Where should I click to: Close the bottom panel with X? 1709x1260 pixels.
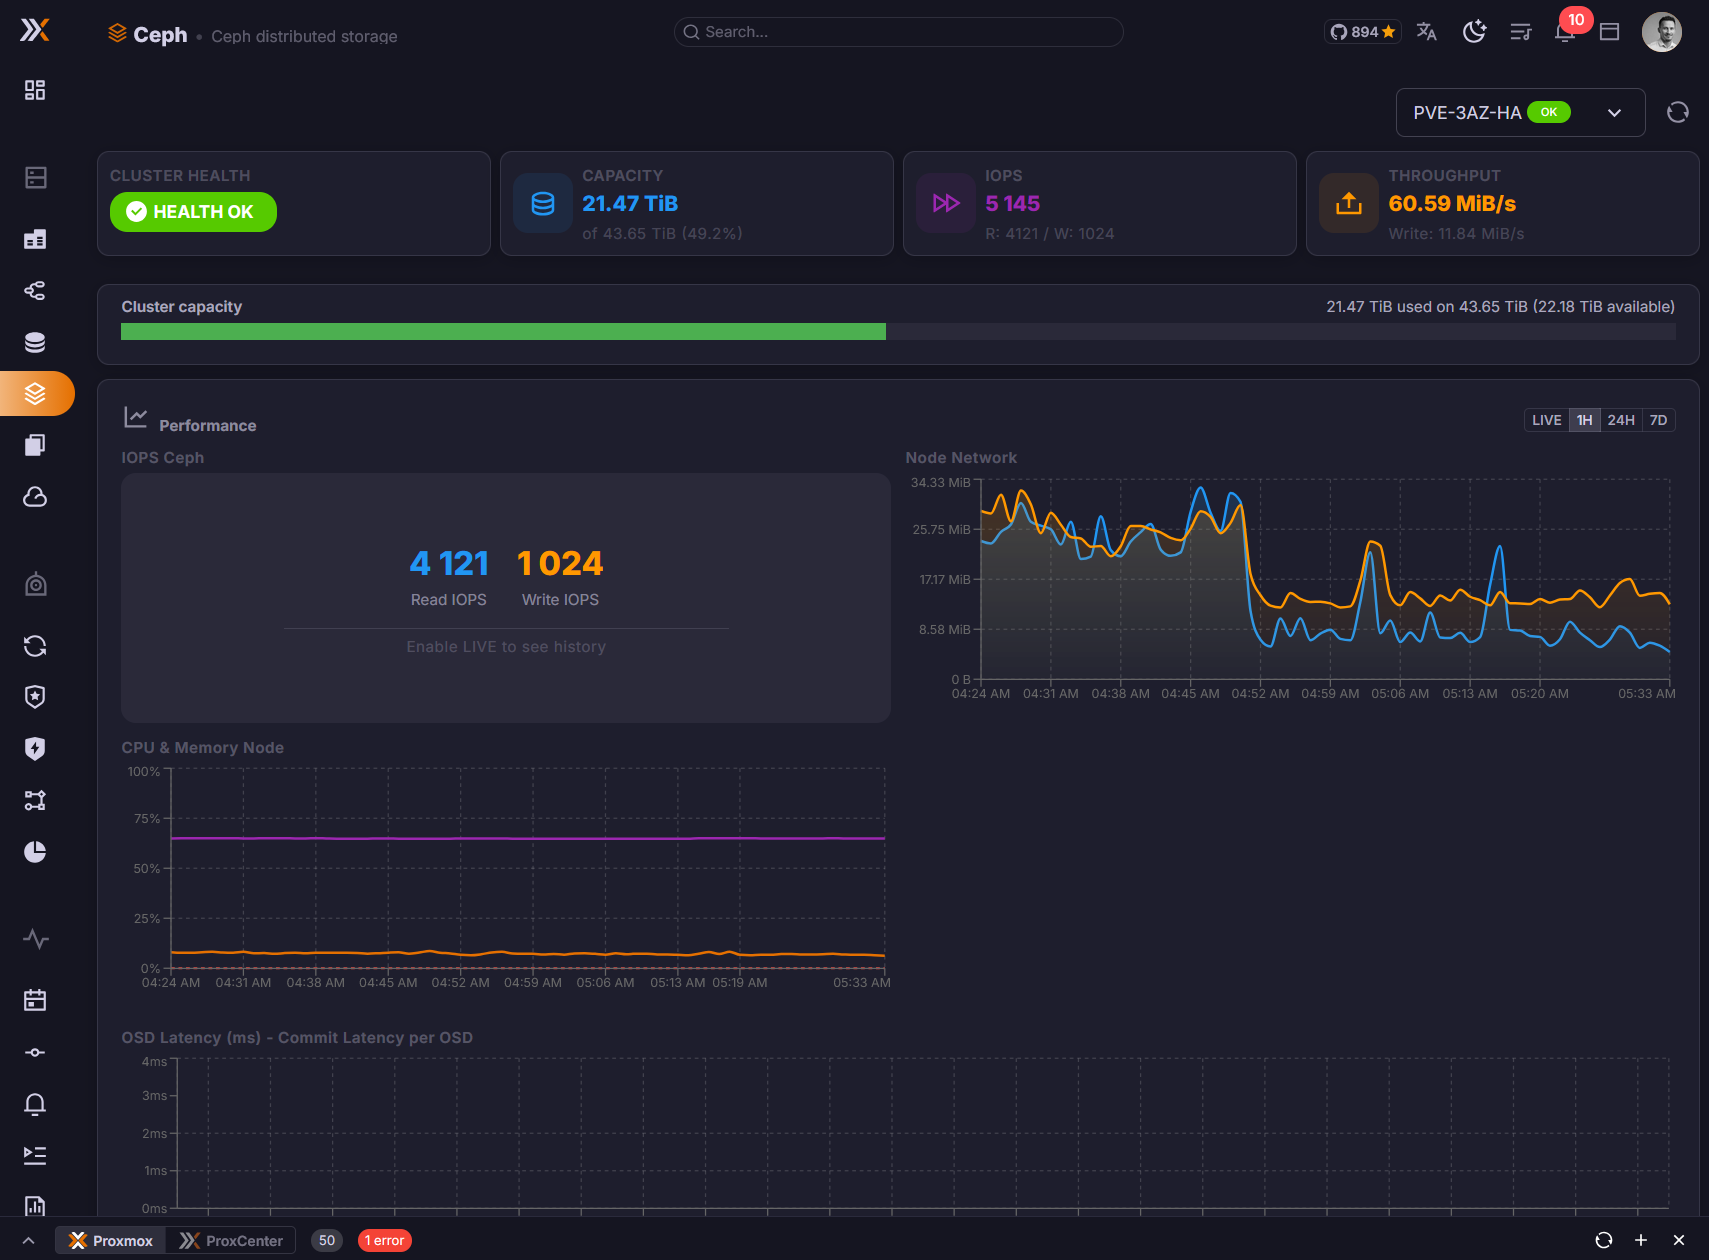(1679, 1240)
